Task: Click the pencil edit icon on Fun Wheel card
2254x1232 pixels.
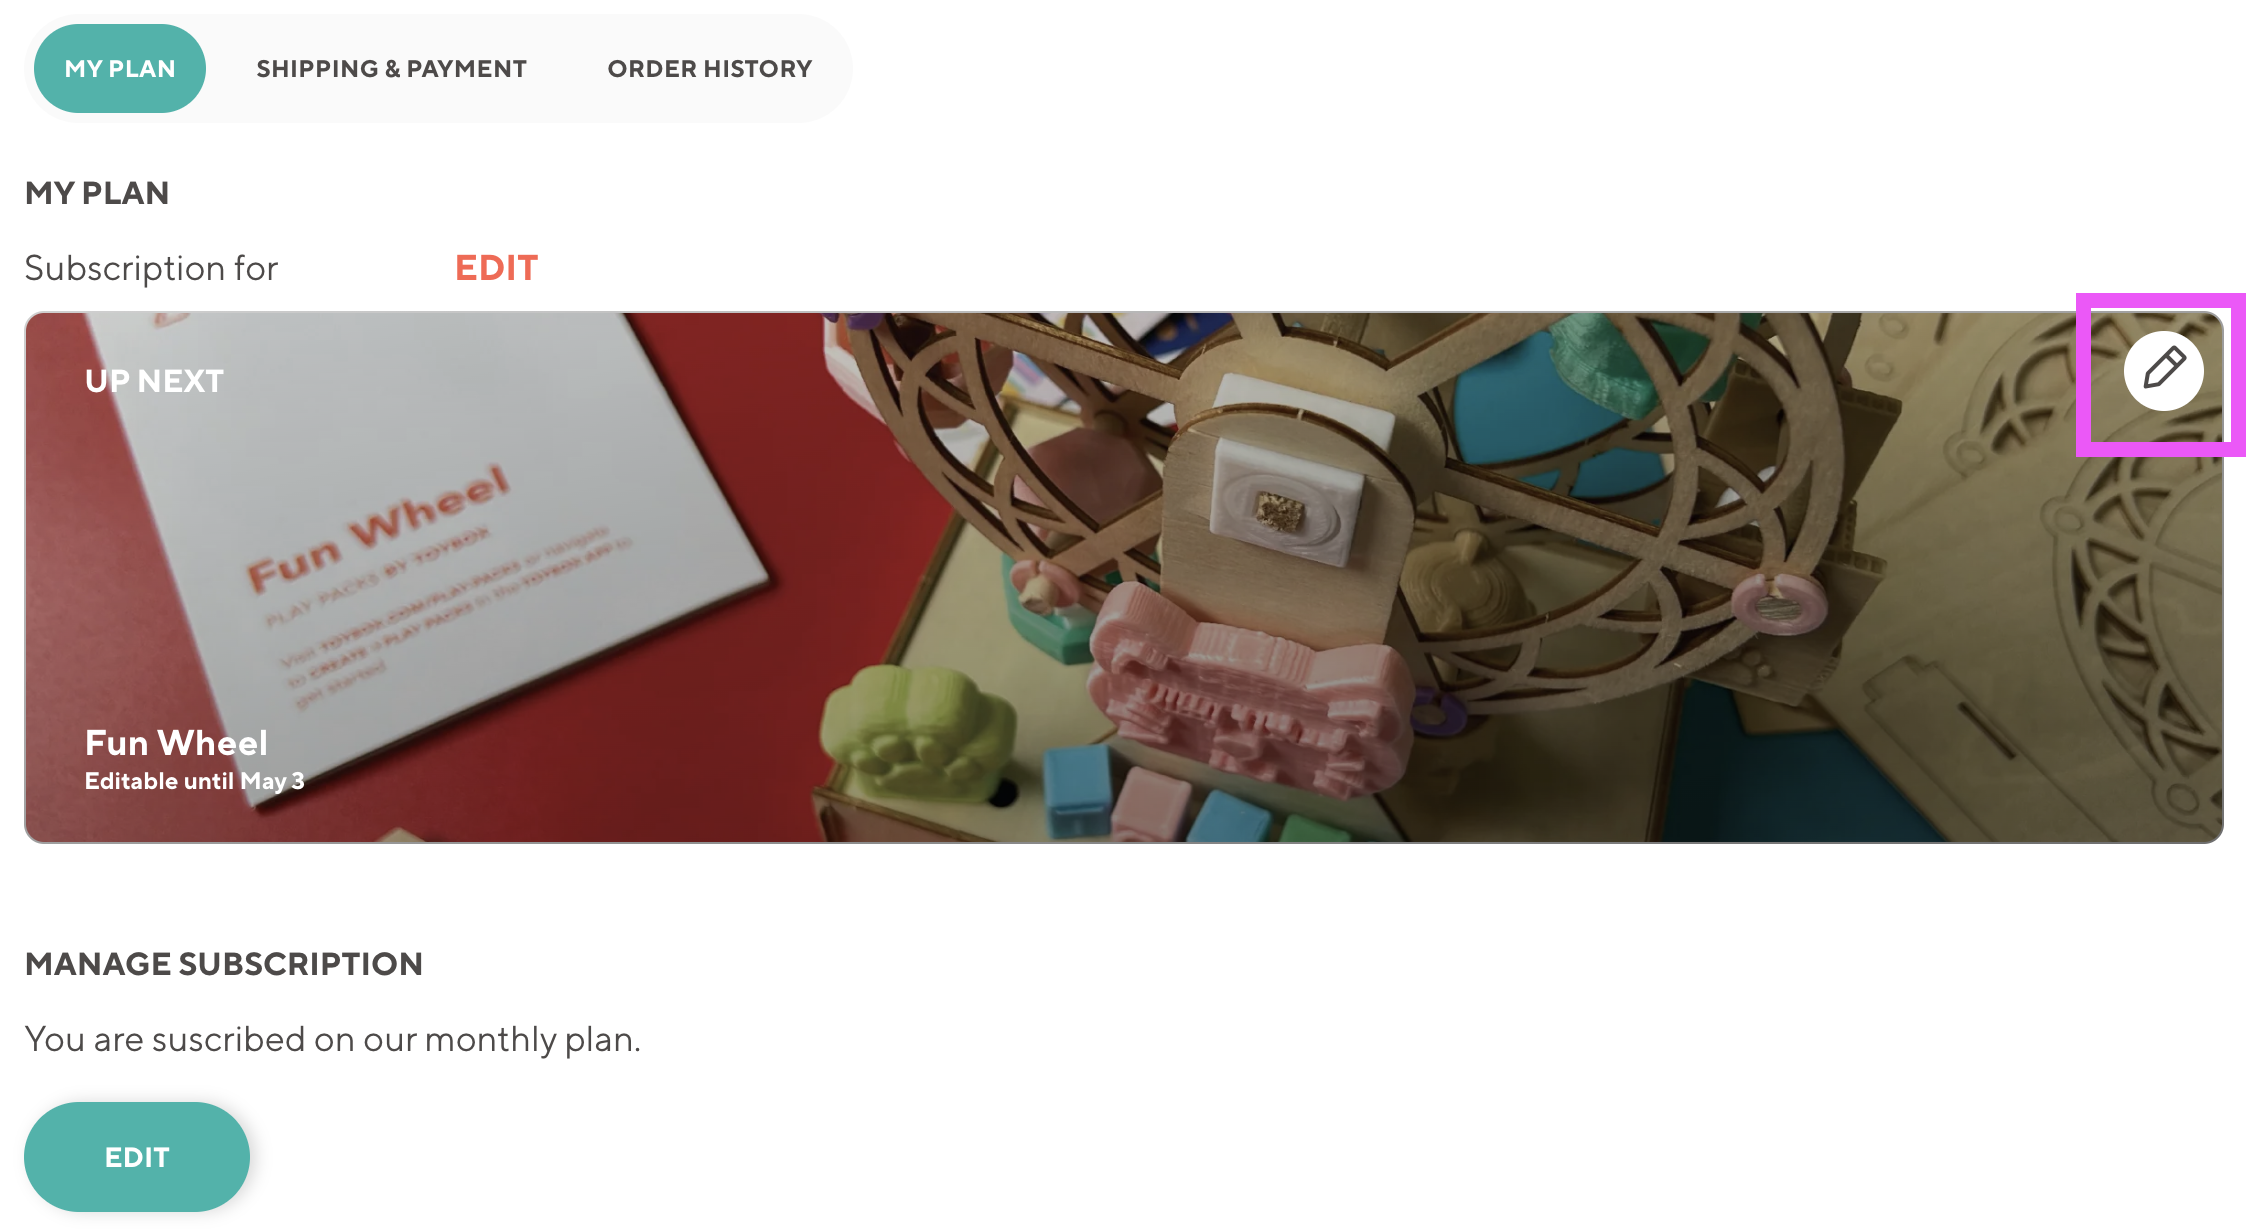Action: (x=2163, y=370)
